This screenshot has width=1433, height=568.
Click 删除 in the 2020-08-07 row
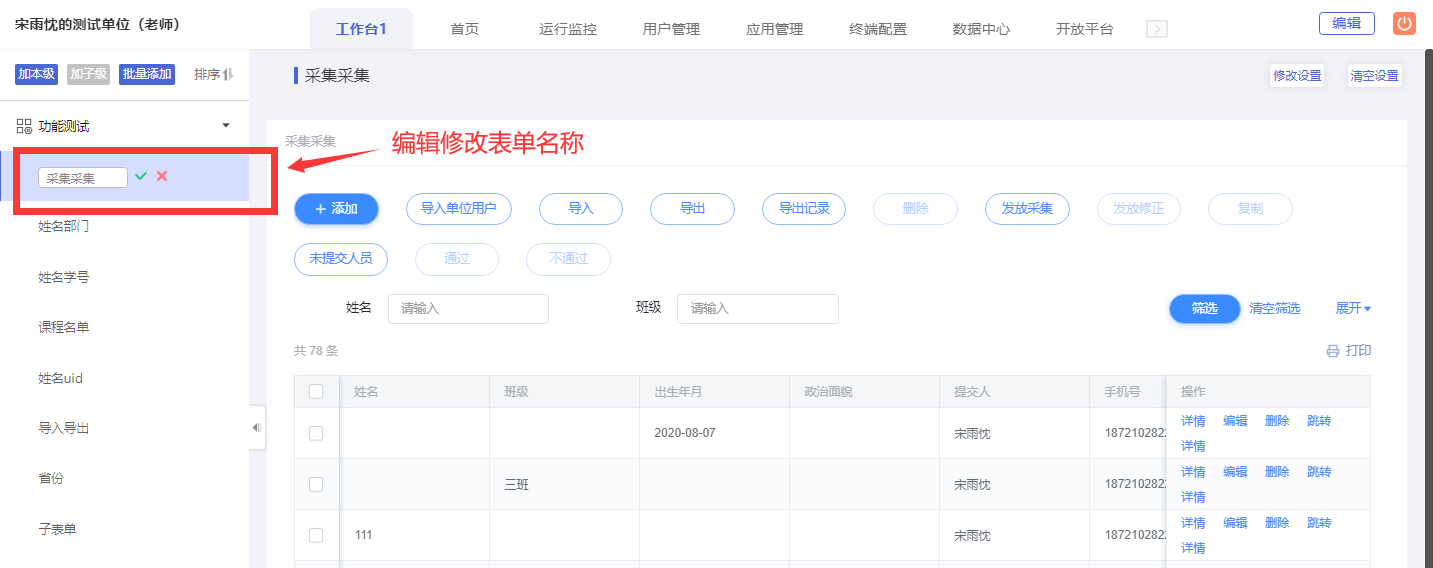click(1277, 421)
